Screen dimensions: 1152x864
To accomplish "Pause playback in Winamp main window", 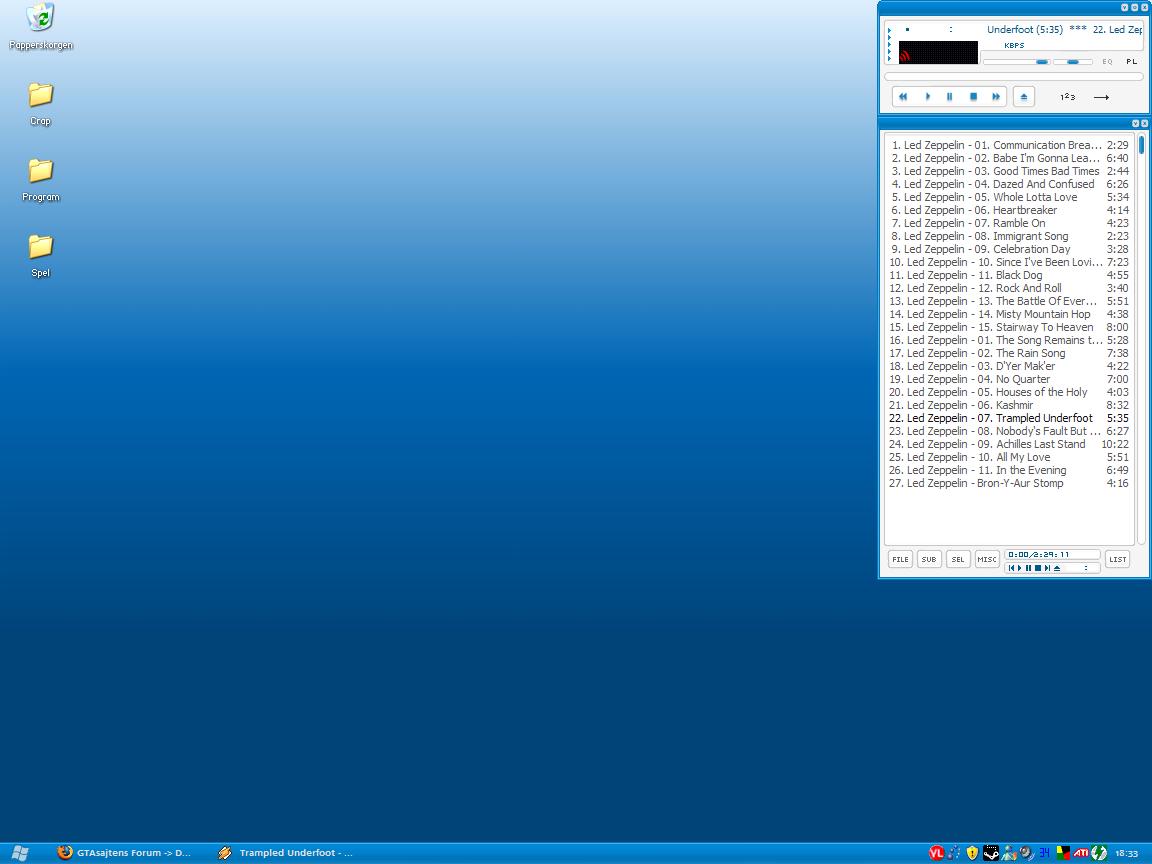I will [x=949, y=96].
